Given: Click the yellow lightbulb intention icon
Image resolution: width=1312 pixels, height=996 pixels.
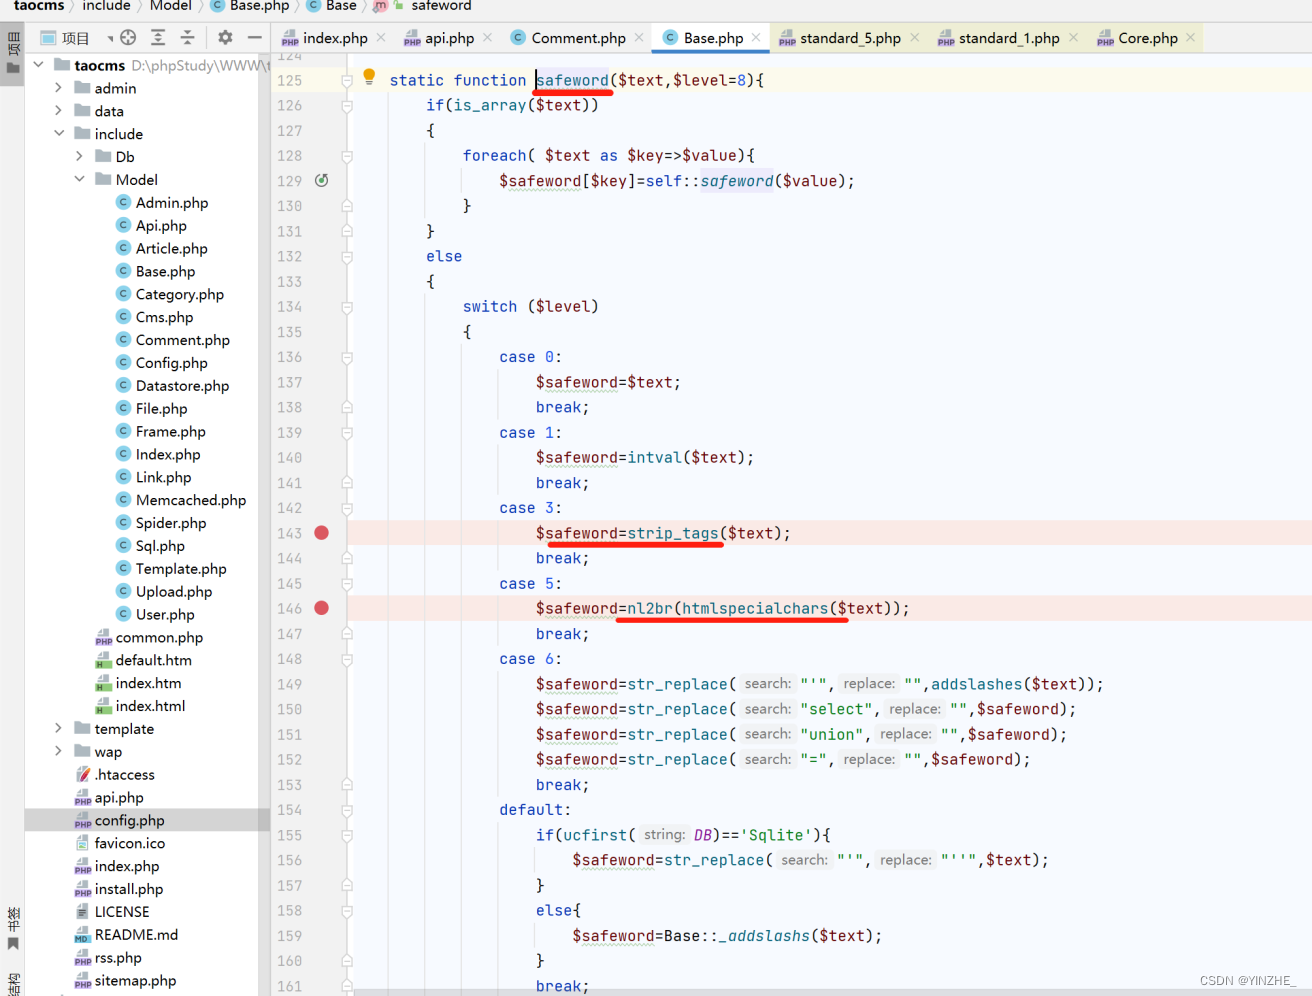Looking at the screenshot, I should [369, 76].
